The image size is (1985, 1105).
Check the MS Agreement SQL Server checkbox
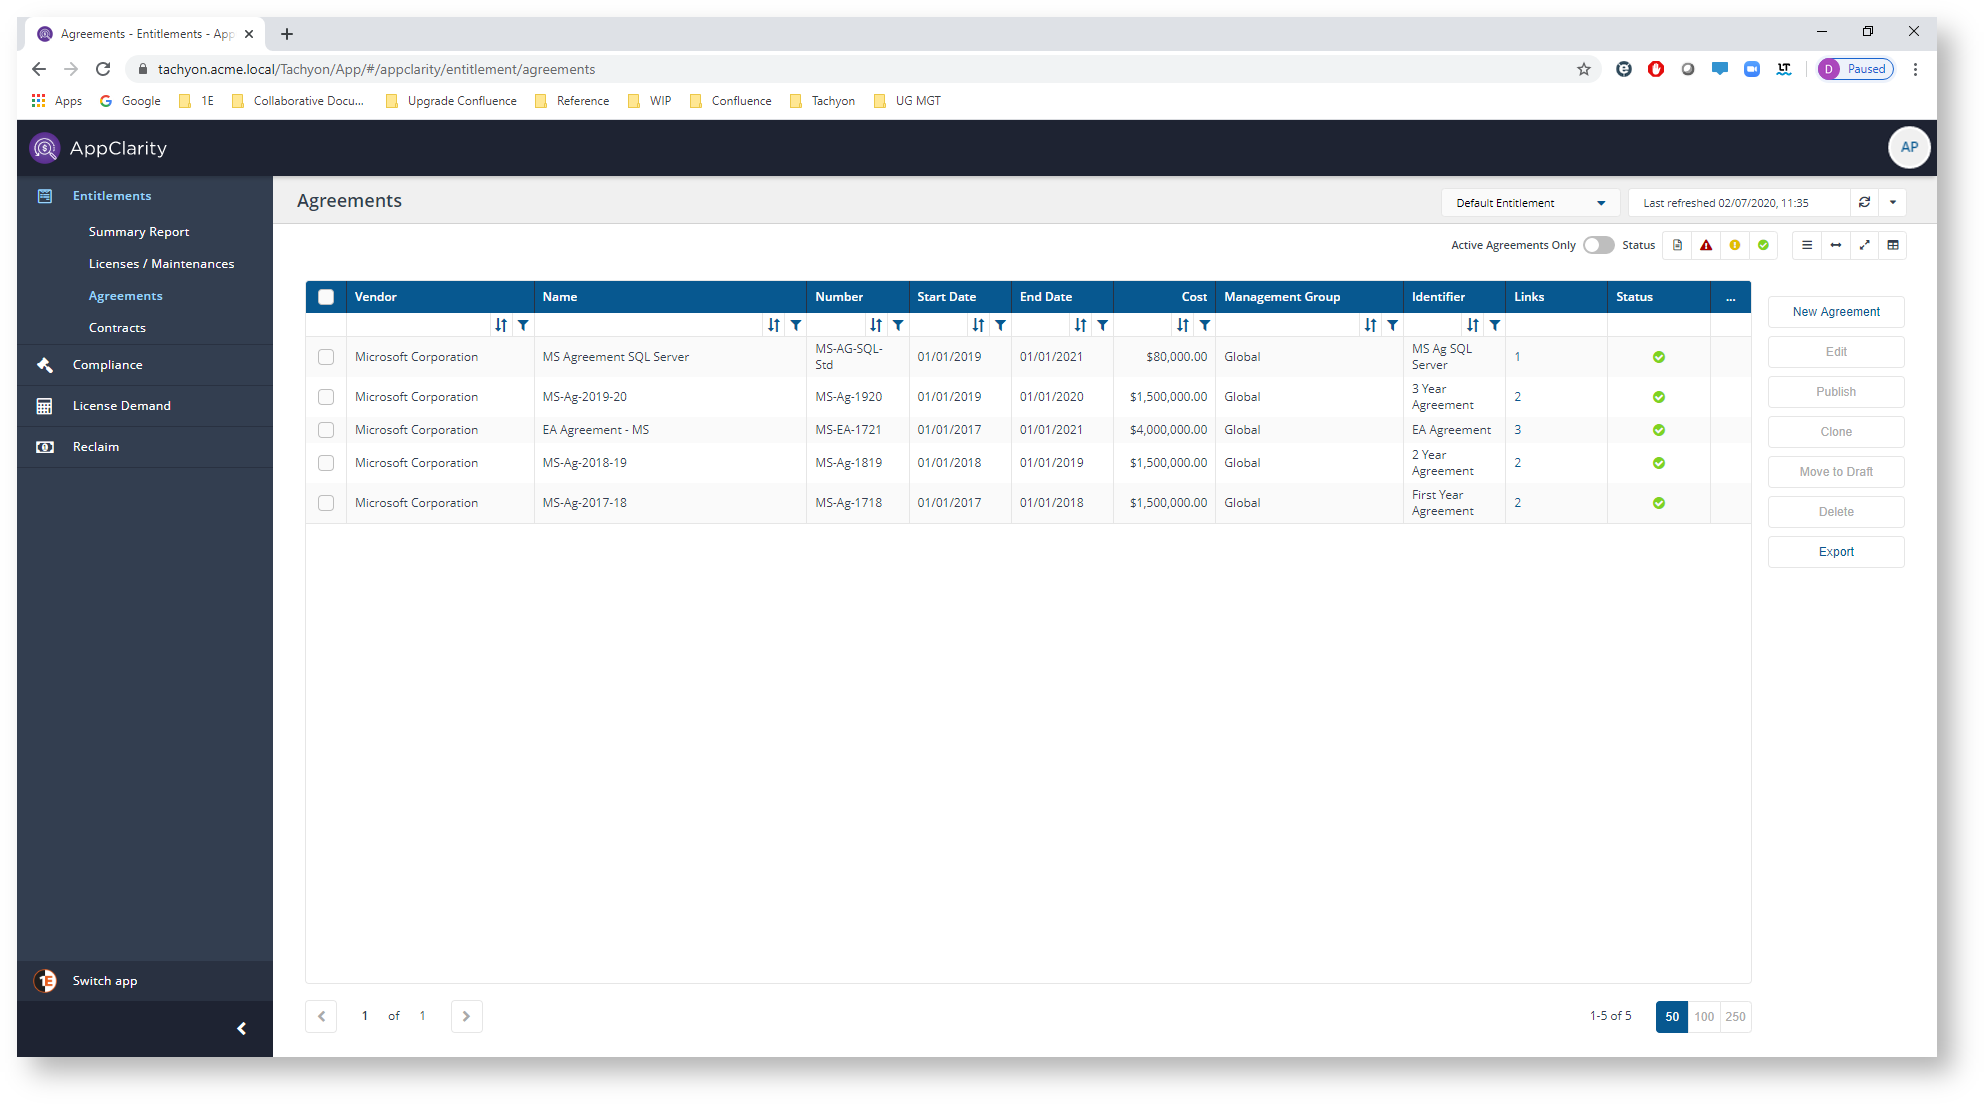tap(325, 355)
